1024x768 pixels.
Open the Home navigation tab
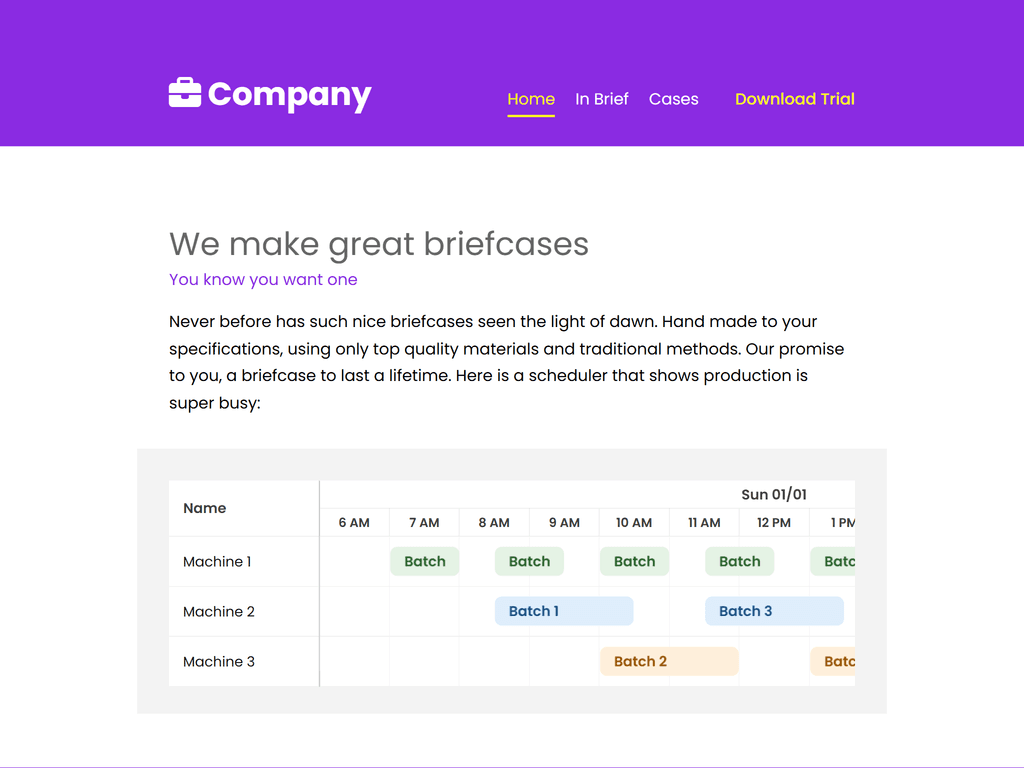pyautogui.click(x=531, y=99)
